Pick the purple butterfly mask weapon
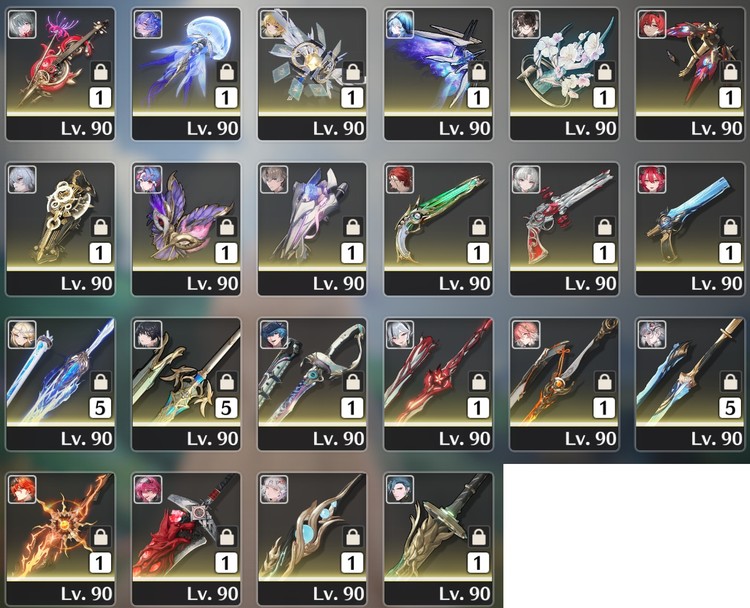This screenshot has width=750, height=608. pyautogui.click(x=186, y=229)
